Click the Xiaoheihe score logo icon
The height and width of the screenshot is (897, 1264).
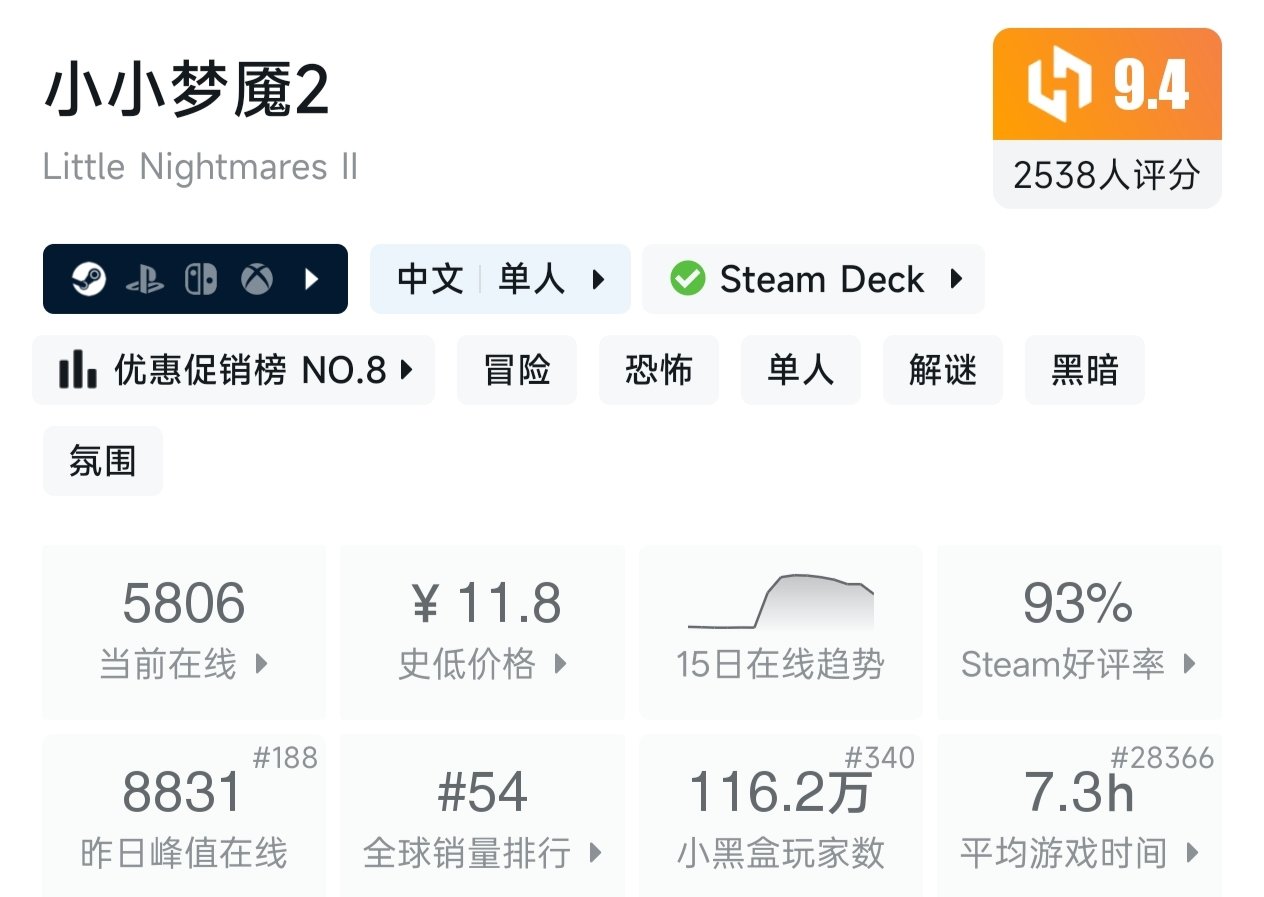(1059, 87)
